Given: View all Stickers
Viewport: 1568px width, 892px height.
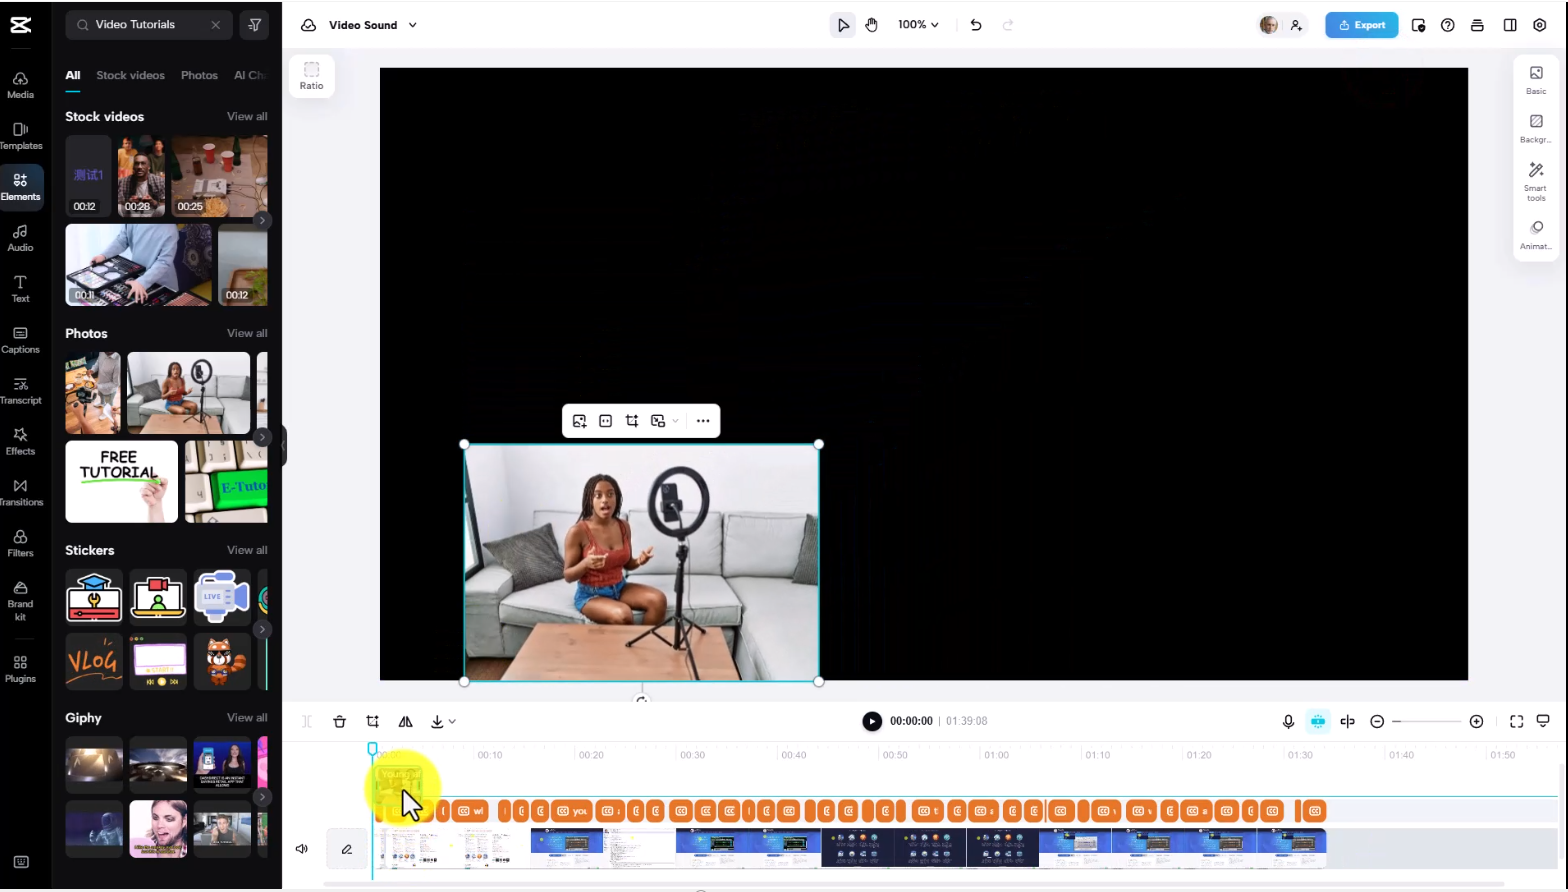Looking at the screenshot, I should point(247,550).
